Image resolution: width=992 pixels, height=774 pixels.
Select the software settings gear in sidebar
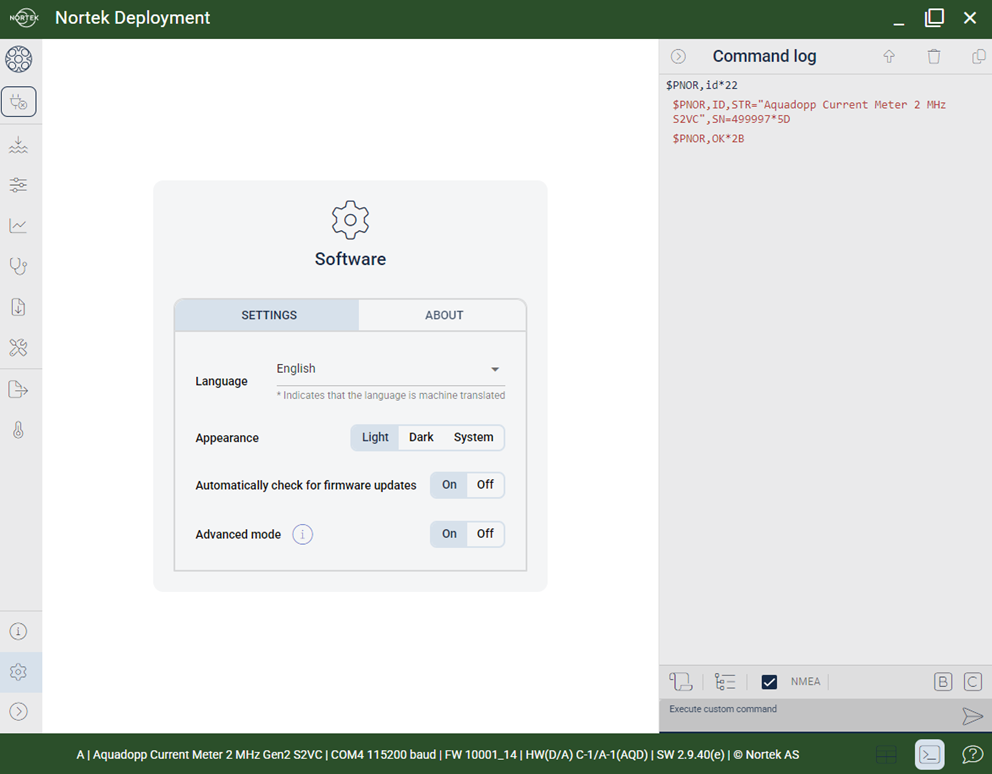(18, 671)
